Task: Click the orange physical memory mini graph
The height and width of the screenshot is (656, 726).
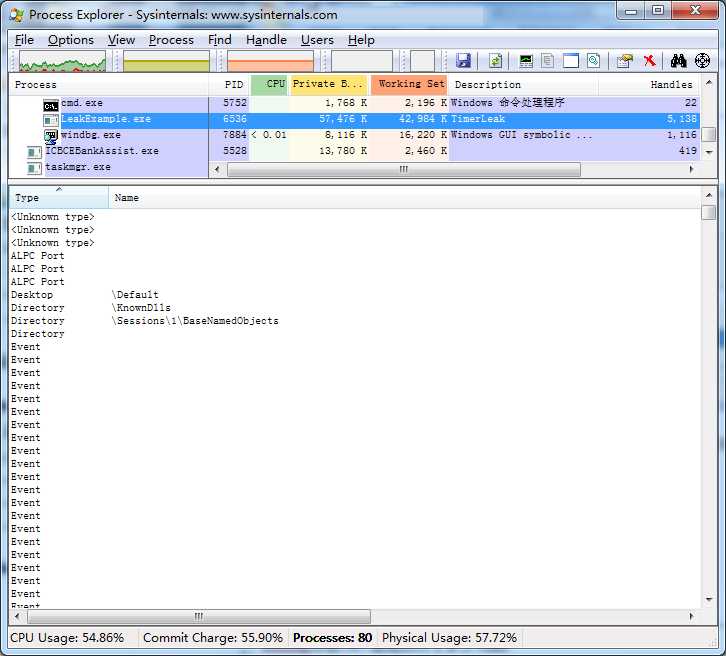Action: (x=270, y=61)
